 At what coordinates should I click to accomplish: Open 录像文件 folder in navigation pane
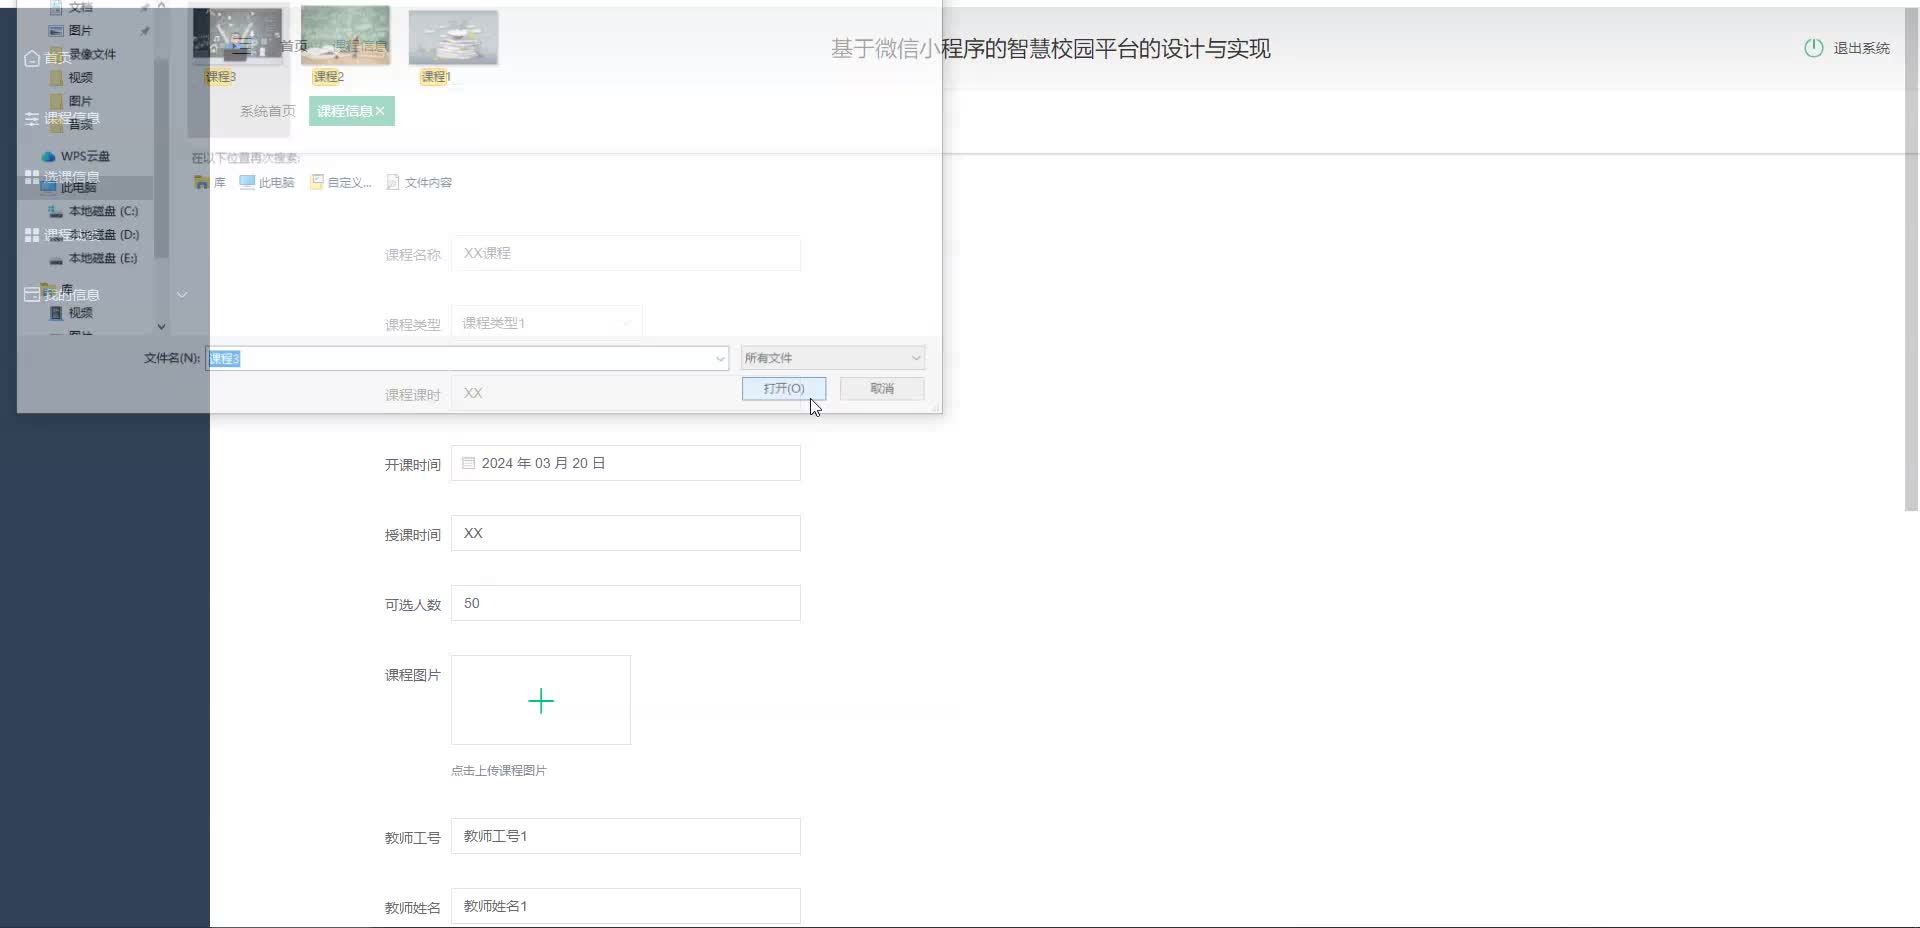click(x=92, y=54)
